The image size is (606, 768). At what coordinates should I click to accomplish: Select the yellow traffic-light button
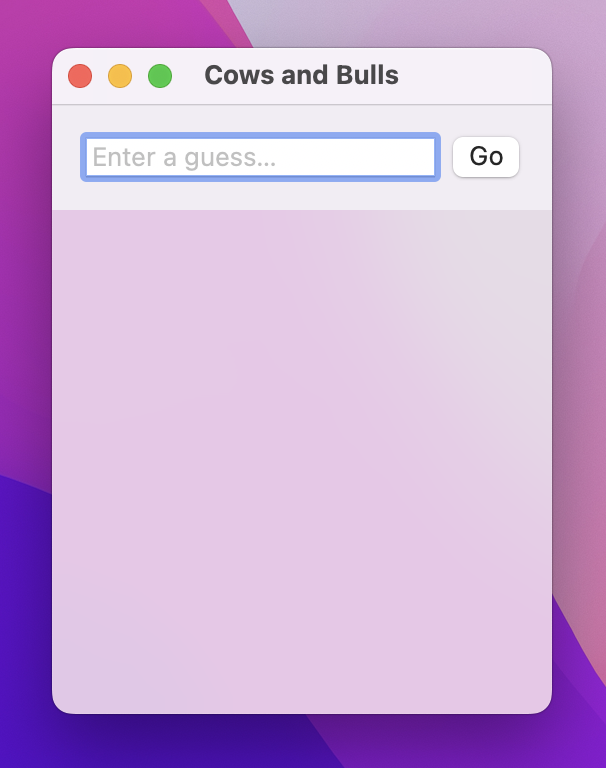[x=120, y=76]
